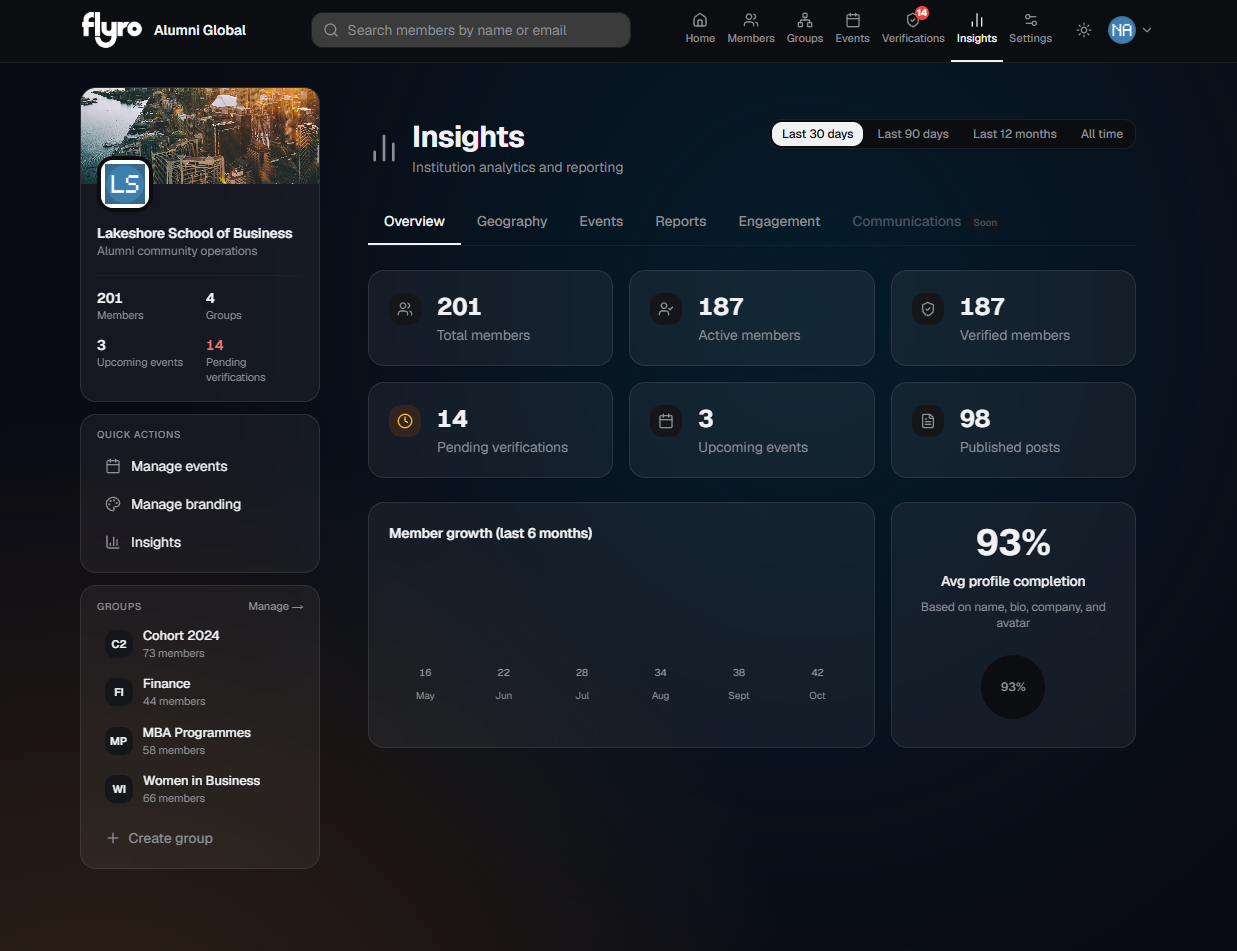The height and width of the screenshot is (951, 1237).
Task: Click the plus icon beside Create group
Action: point(113,838)
